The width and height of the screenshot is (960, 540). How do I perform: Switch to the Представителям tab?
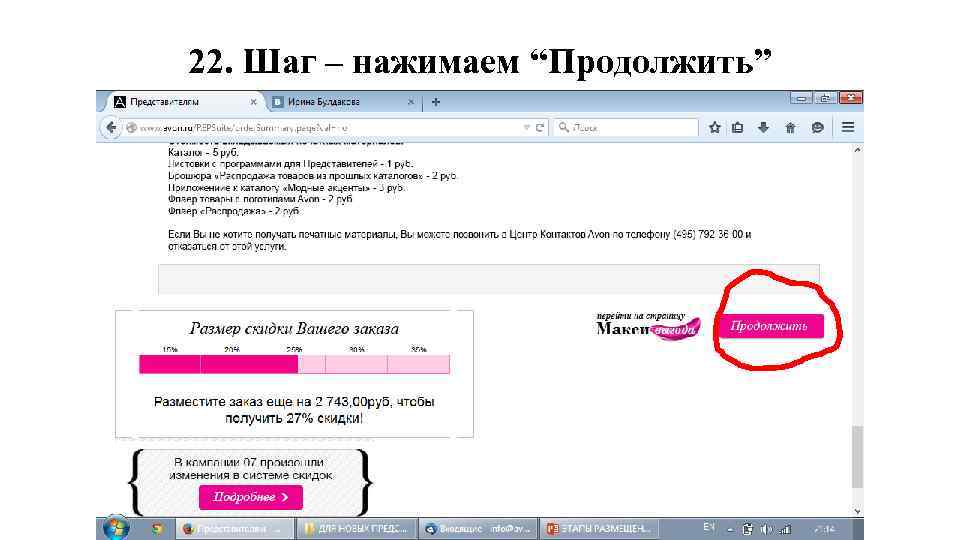184,102
